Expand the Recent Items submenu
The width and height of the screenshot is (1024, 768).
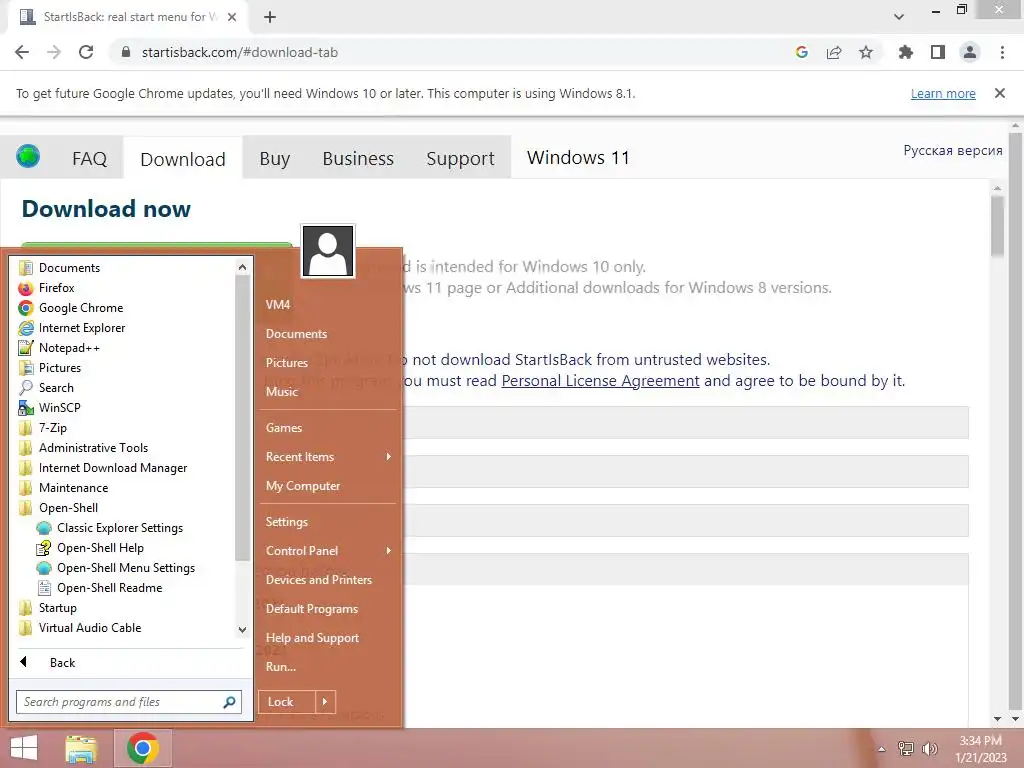coord(328,457)
